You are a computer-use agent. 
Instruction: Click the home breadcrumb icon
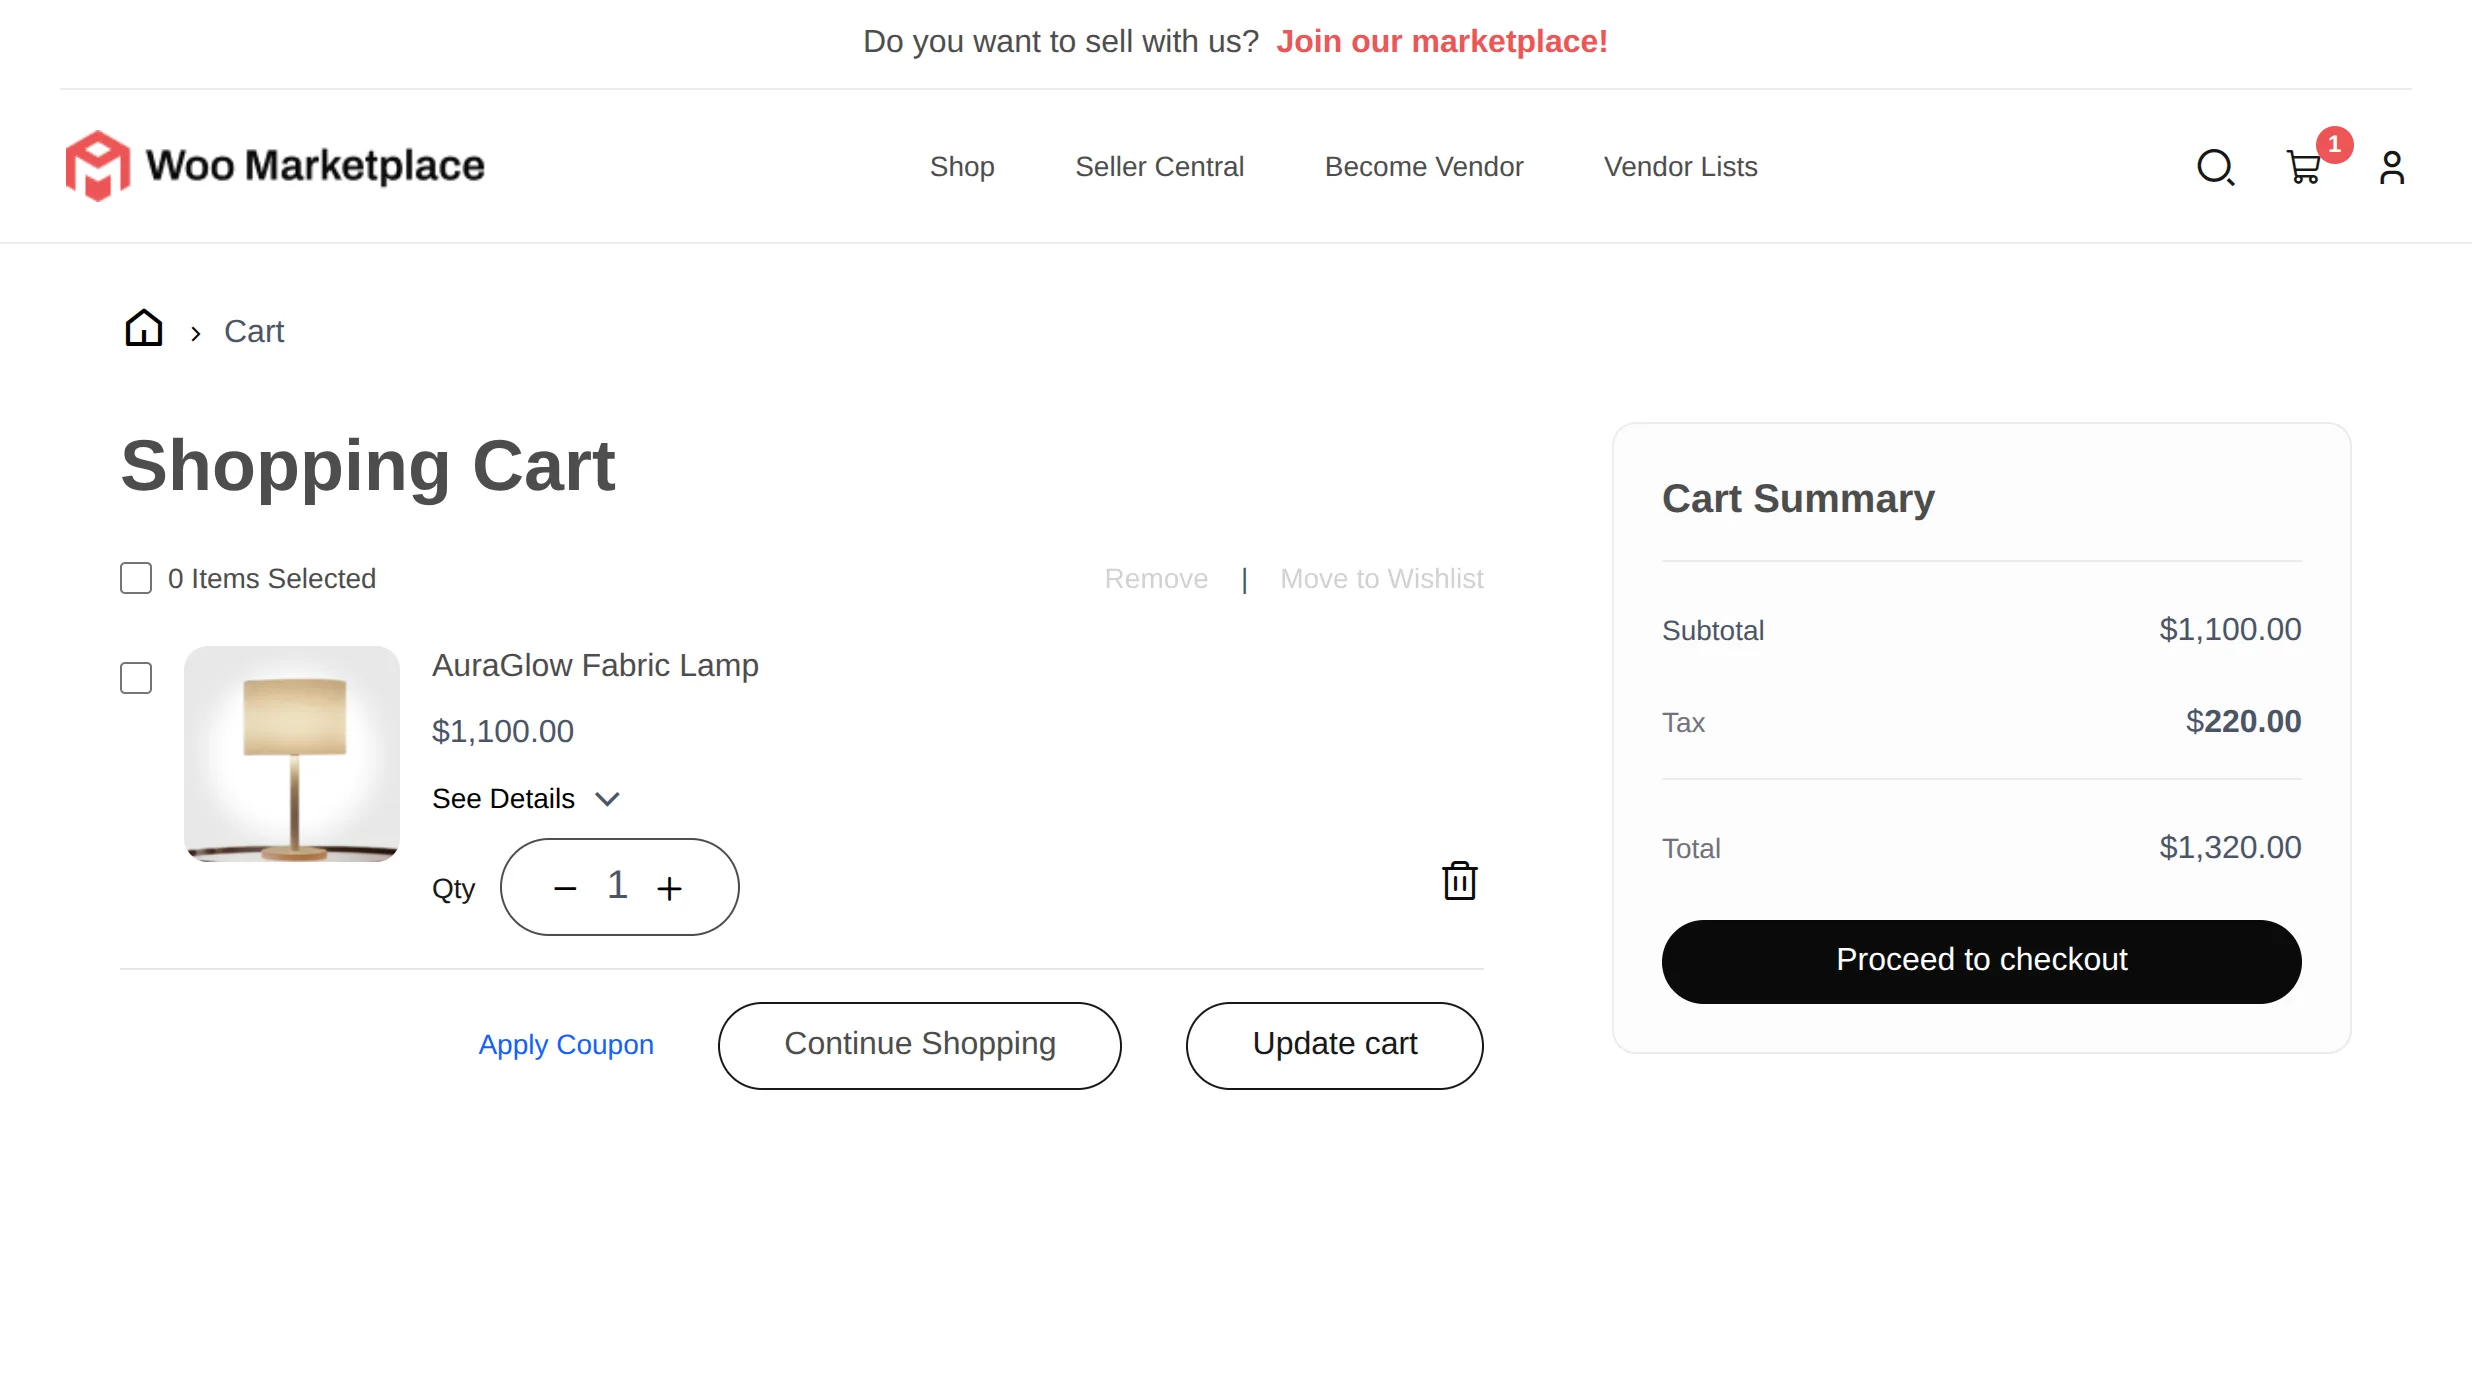tap(143, 328)
